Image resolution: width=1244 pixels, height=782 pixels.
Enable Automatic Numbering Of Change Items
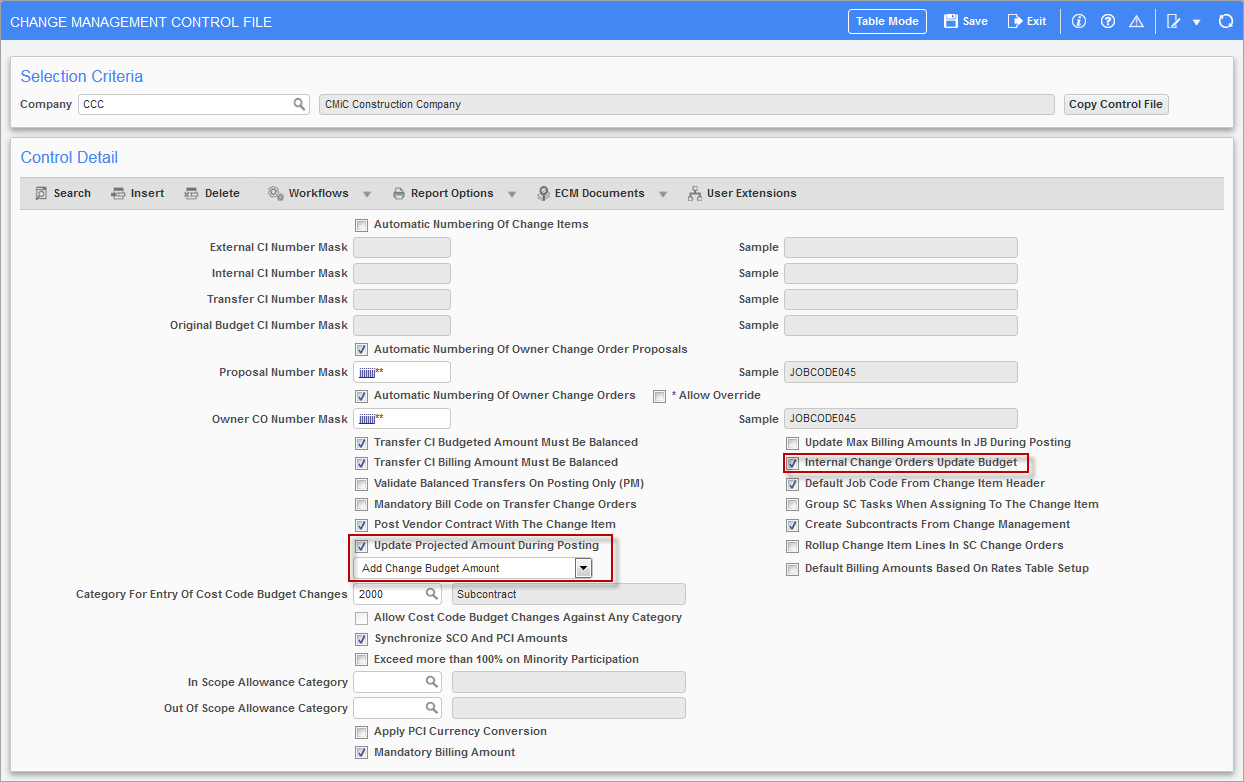click(361, 224)
